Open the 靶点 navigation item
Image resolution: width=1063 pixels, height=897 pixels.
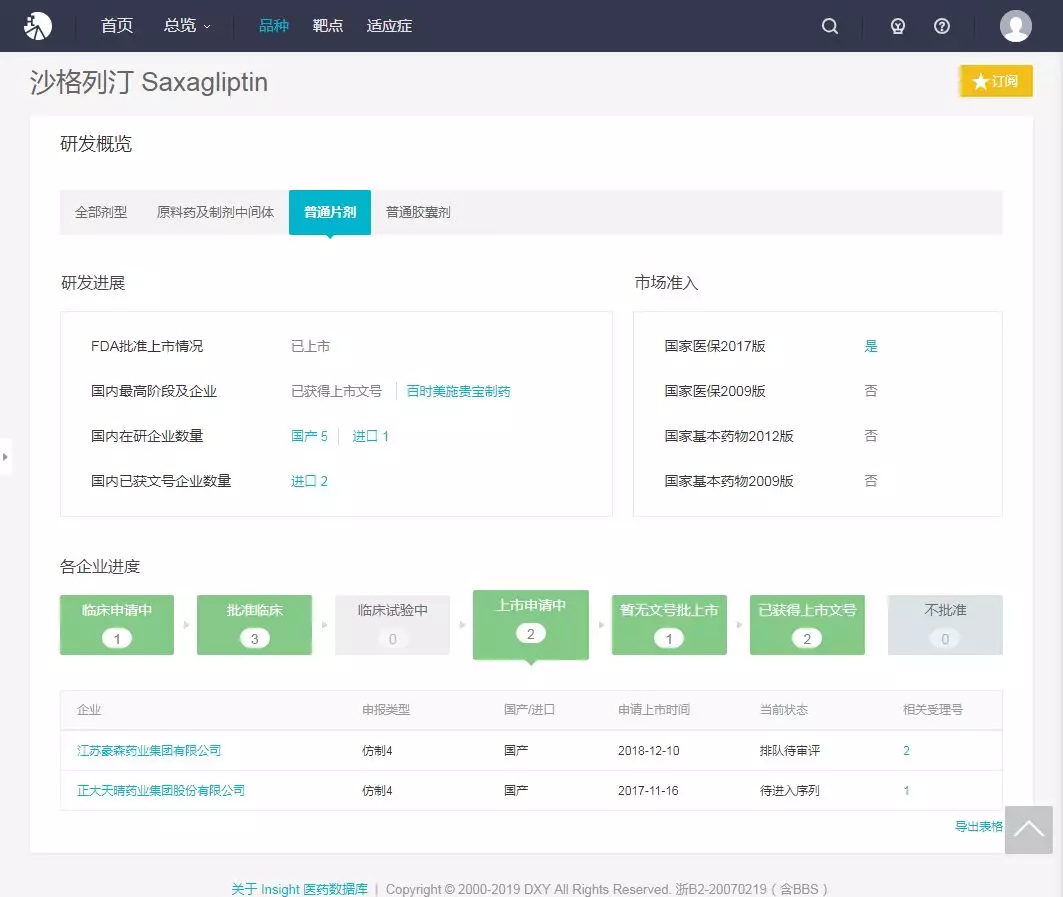coord(327,26)
